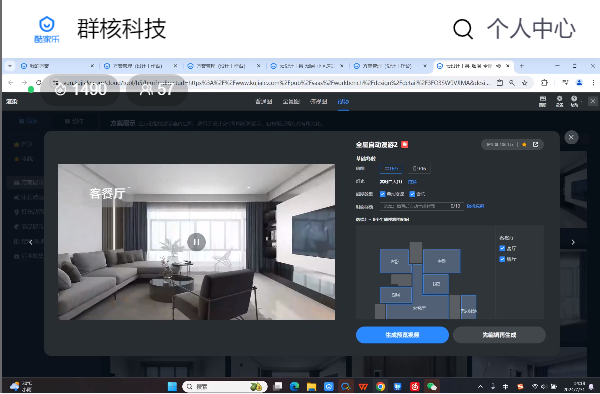Close the app panel with the header X
This screenshot has width=600, height=394.
click(x=593, y=101)
